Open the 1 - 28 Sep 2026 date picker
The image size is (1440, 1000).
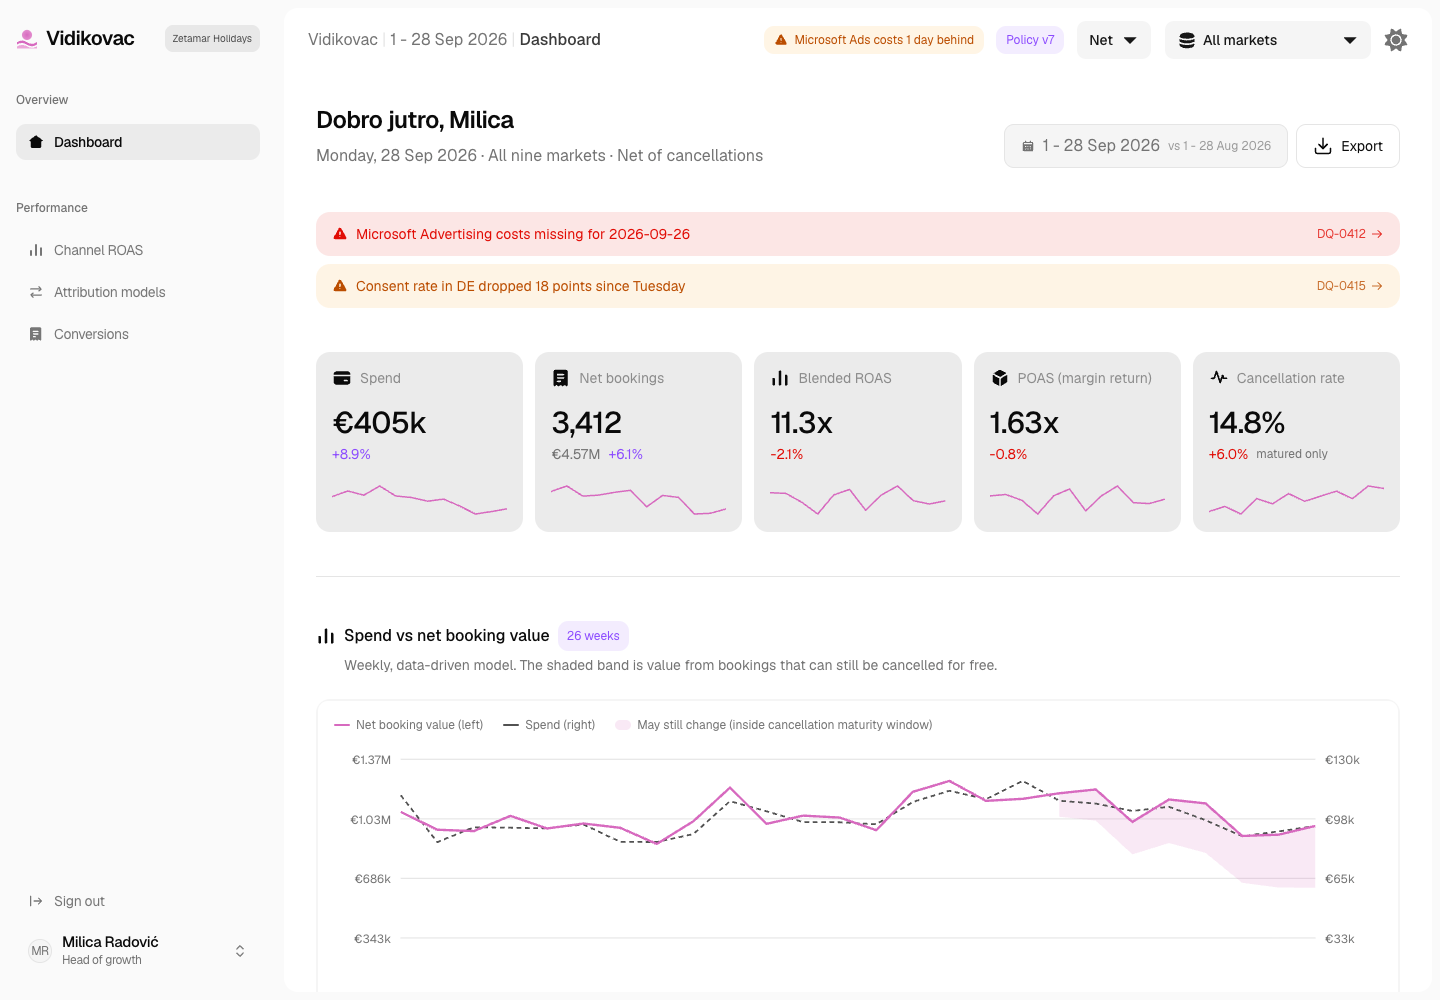(x=1145, y=146)
